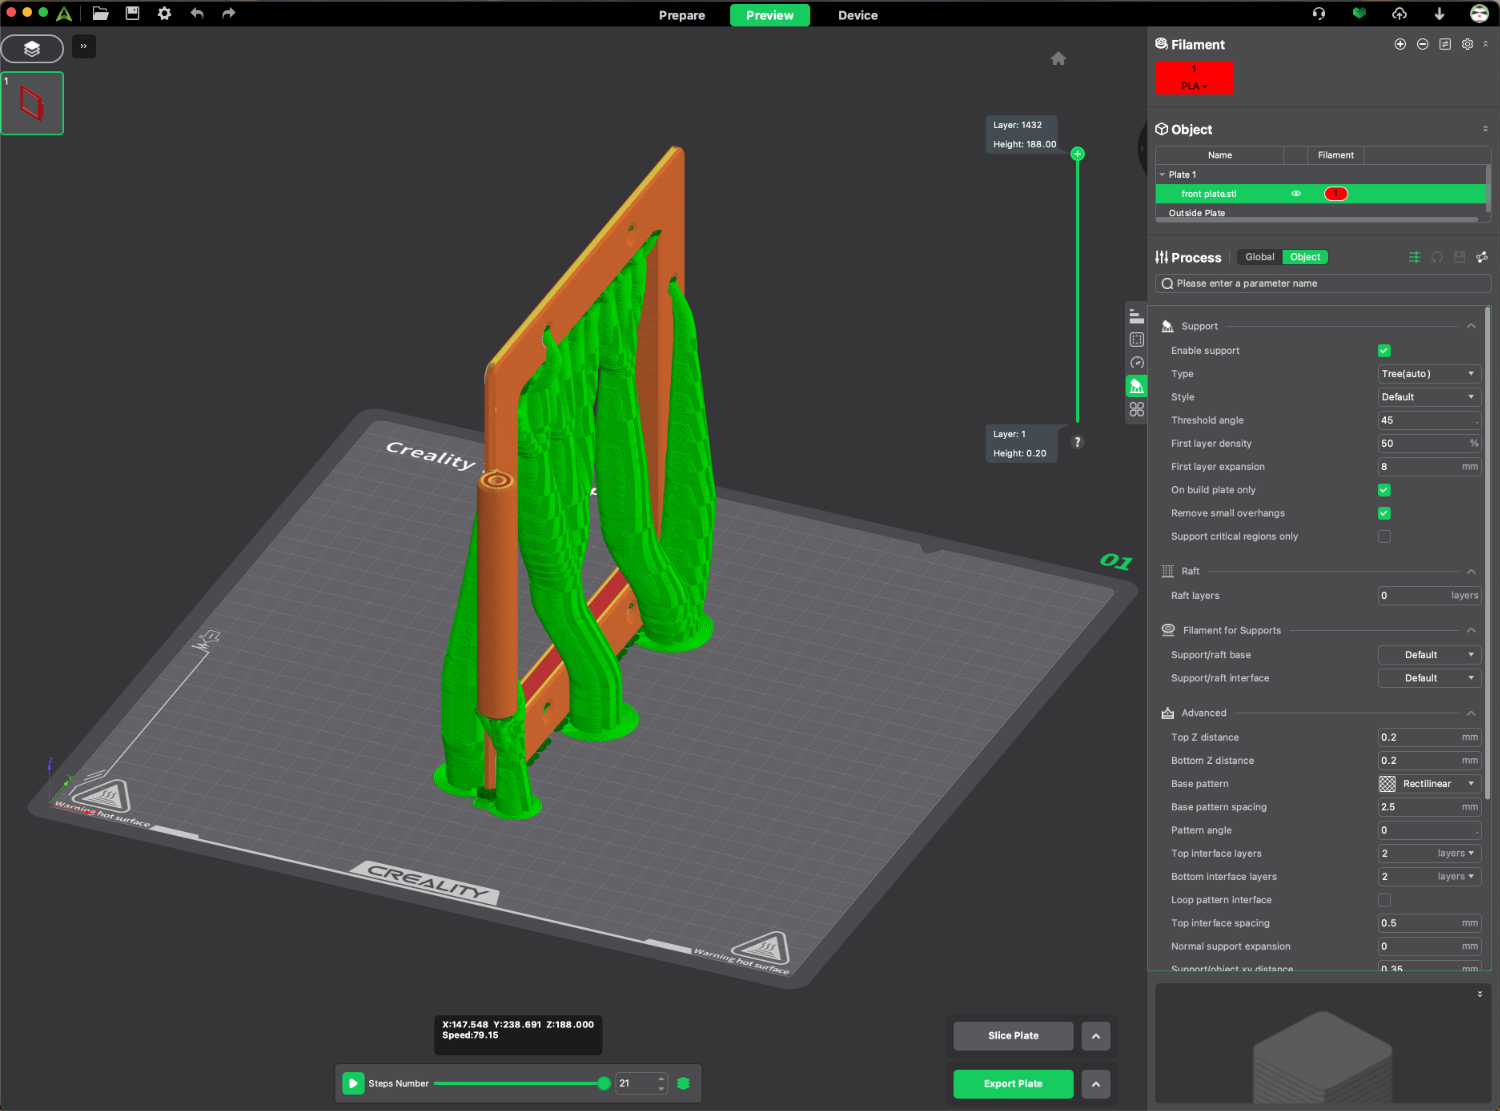Play the Steps Number print simulation
The image size is (1500, 1111).
(353, 1084)
